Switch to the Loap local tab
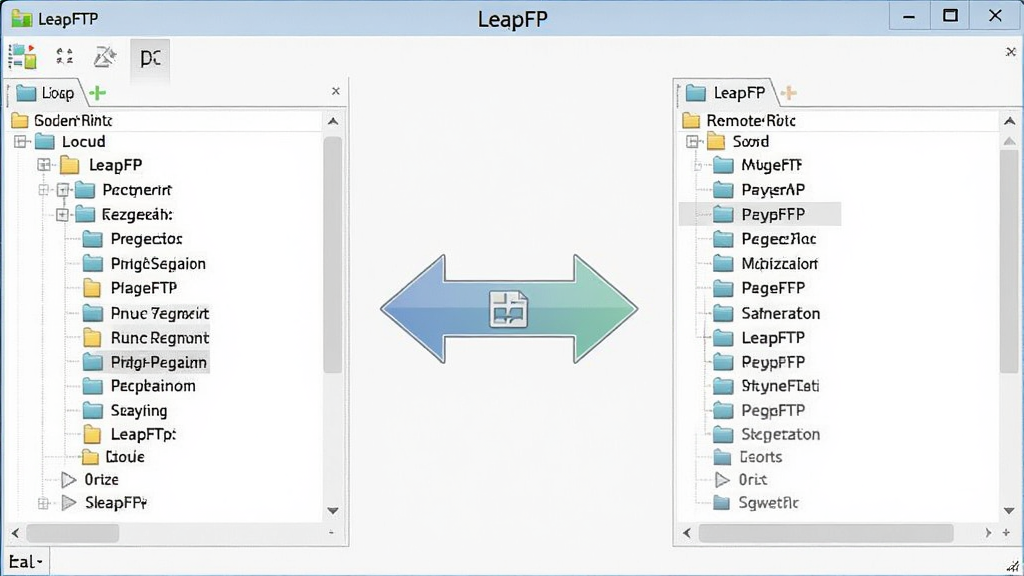The height and width of the screenshot is (576, 1024). [x=46, y=93]
